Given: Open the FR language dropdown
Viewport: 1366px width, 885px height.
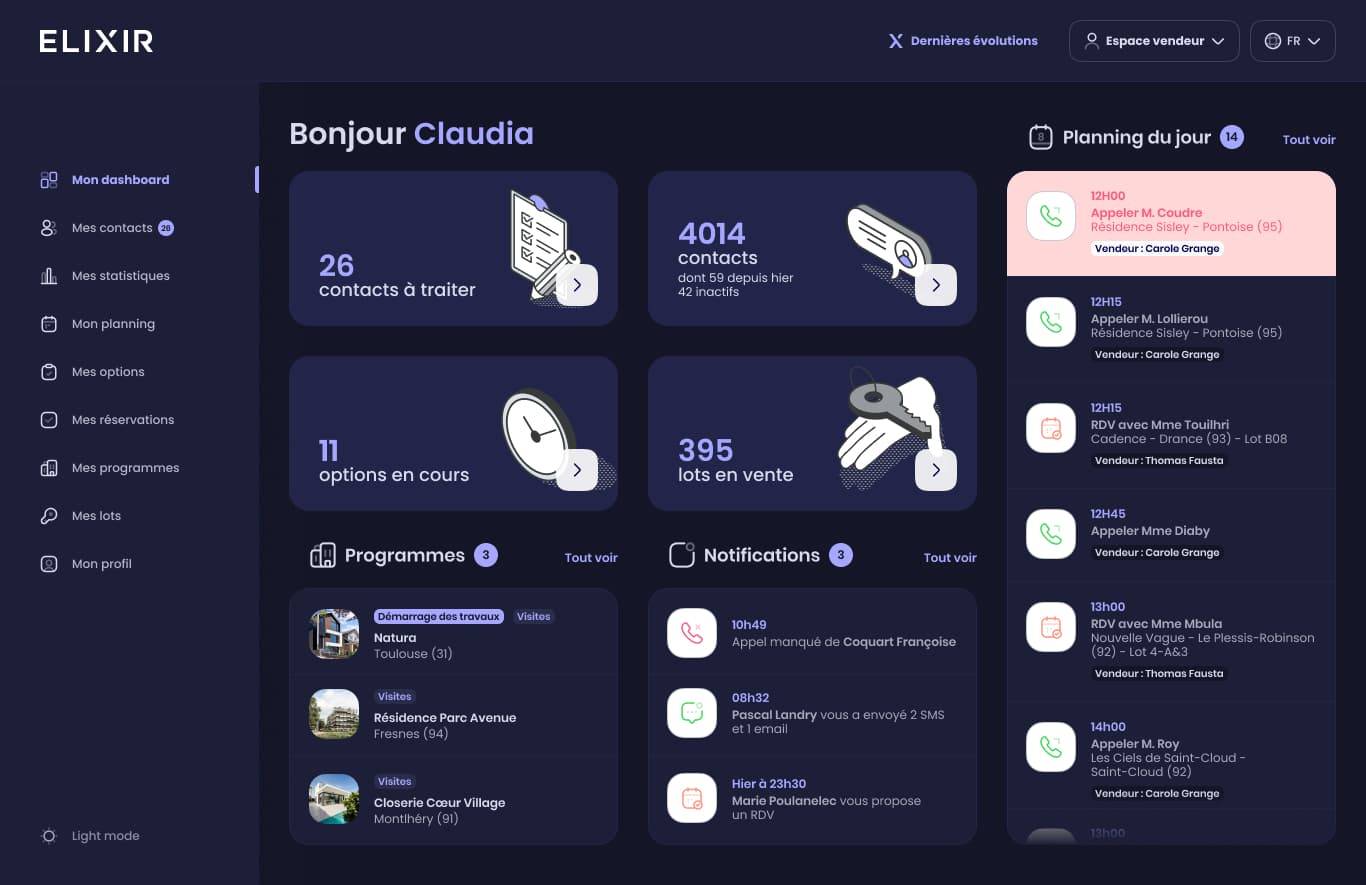Looking at the screenshot, I should pyautogui.click(x=1292, y=40).
